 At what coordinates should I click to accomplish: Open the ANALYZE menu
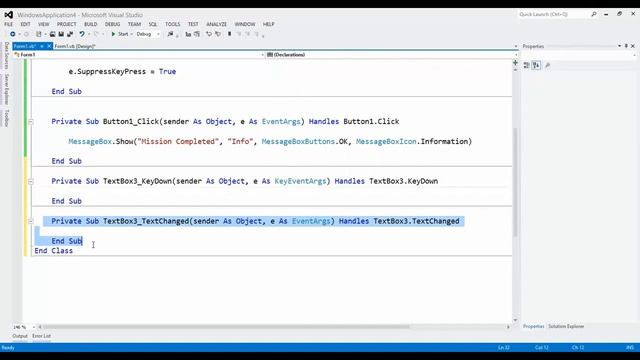[x=216, y=24]
